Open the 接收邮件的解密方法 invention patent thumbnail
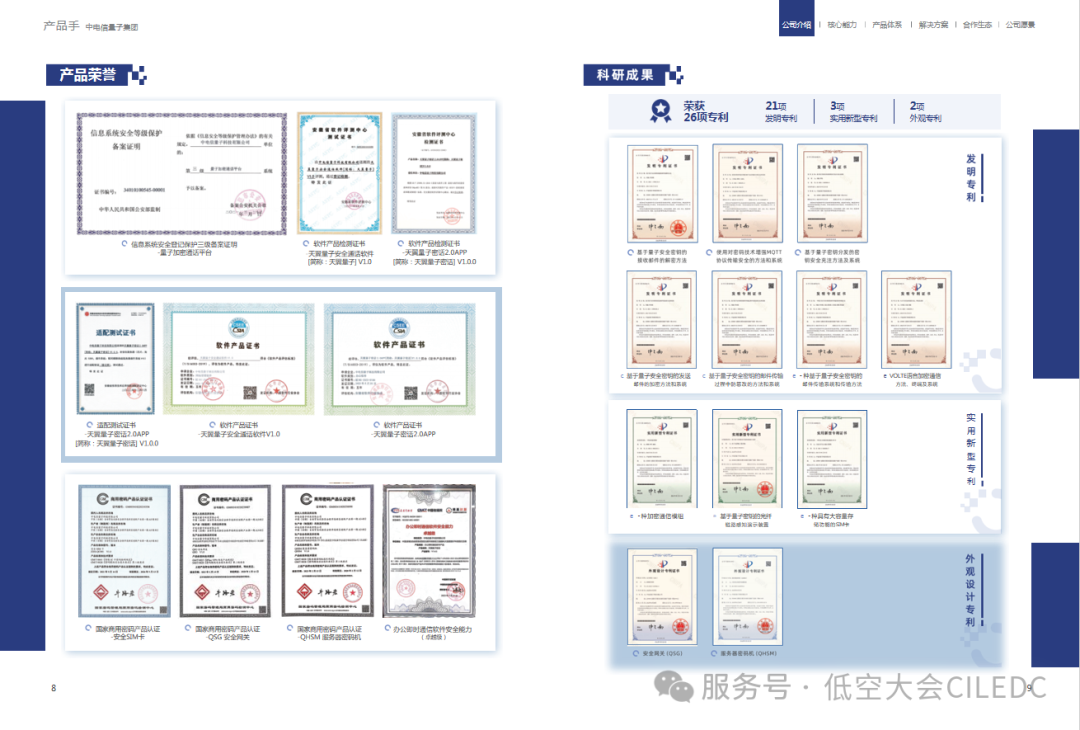 [x=662, y=194]
